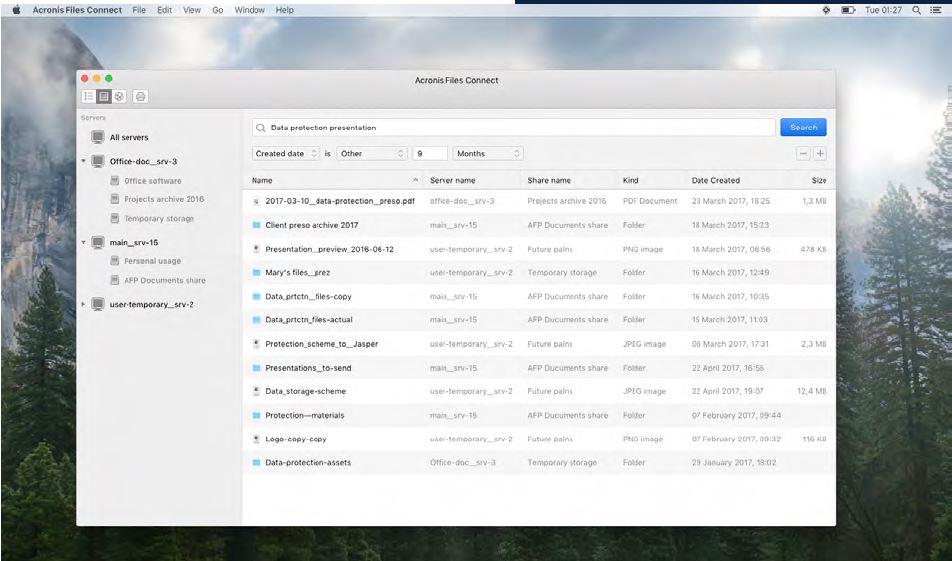Screen dimensions: 952x561
Task: Click folder icon of Data-protection-assets
Action: (256, 463)
